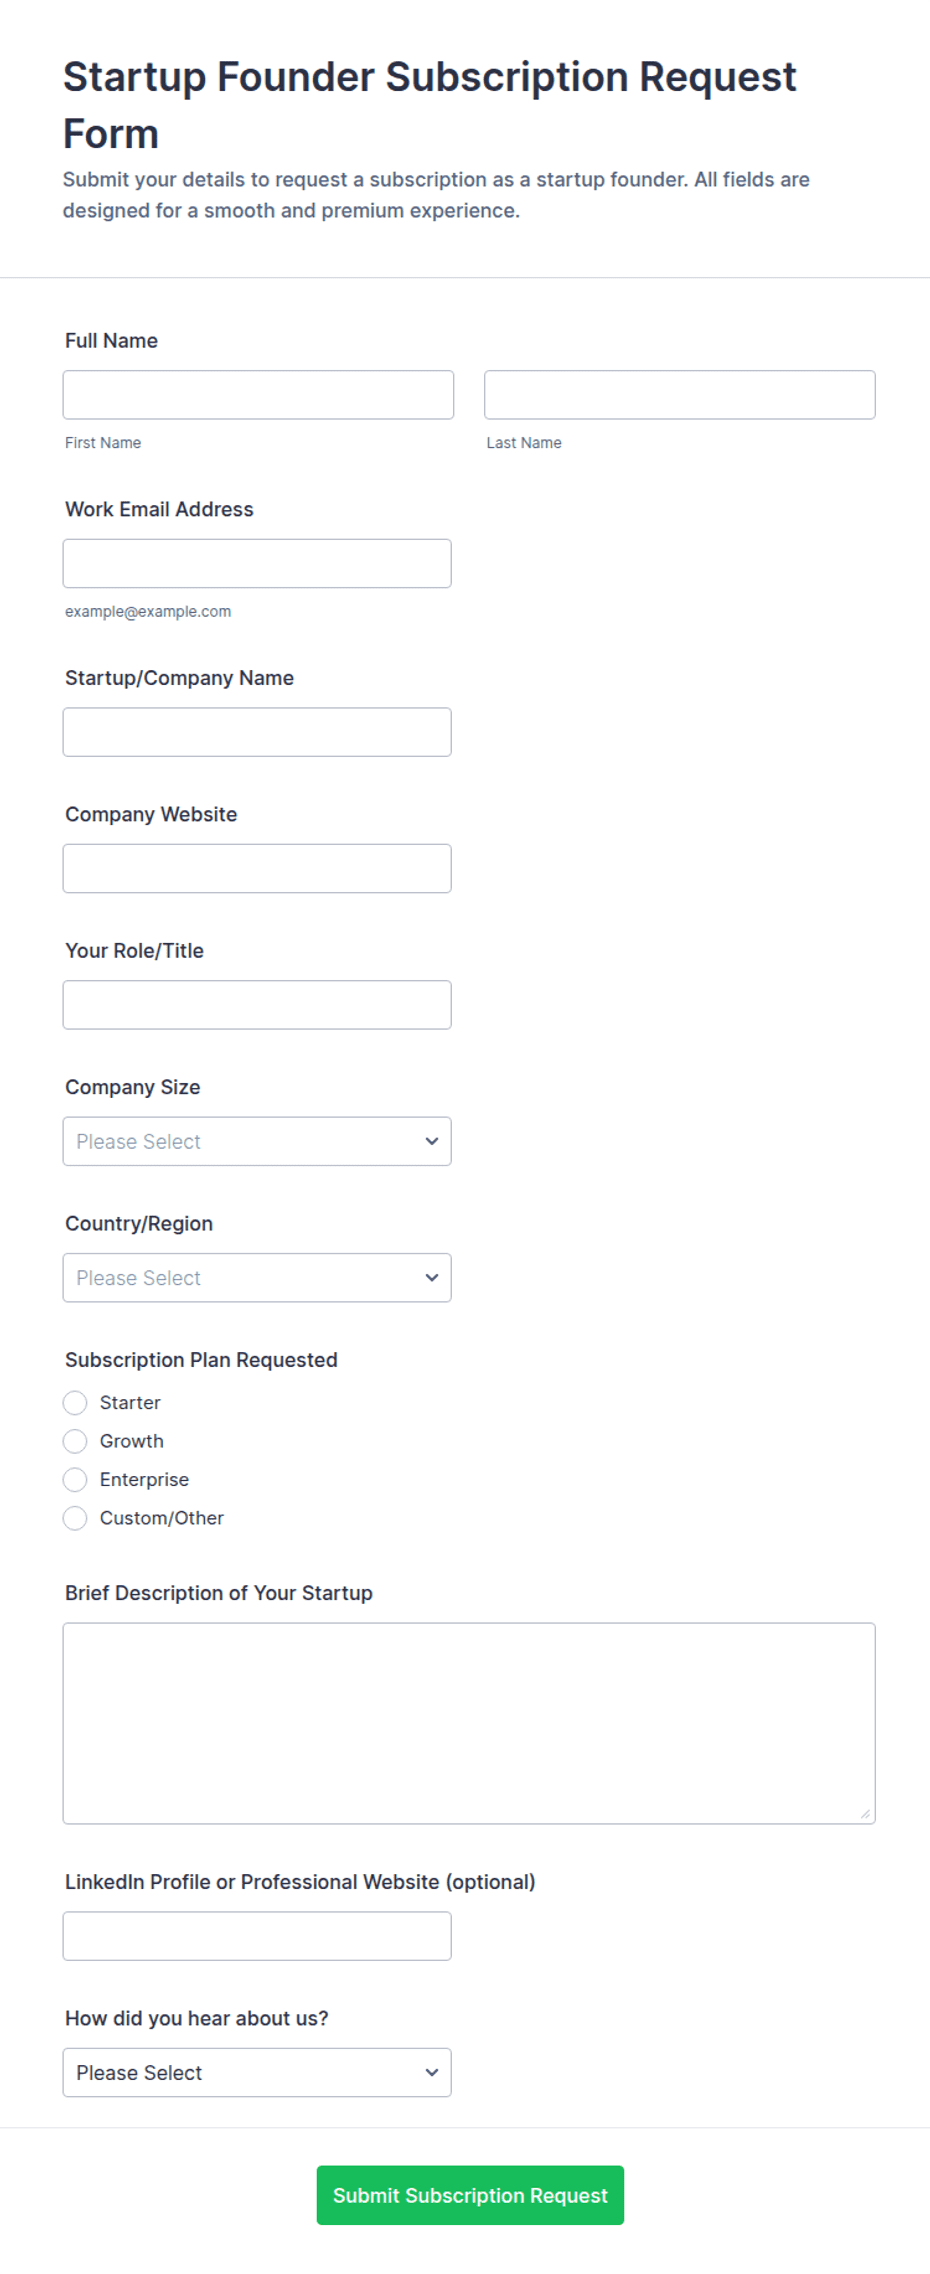Image resolution: width=930 pixels, height=2274 pixels.
Task: Click the Brief Description of Your Startup textarea
Action: (x=469, y=1724)
